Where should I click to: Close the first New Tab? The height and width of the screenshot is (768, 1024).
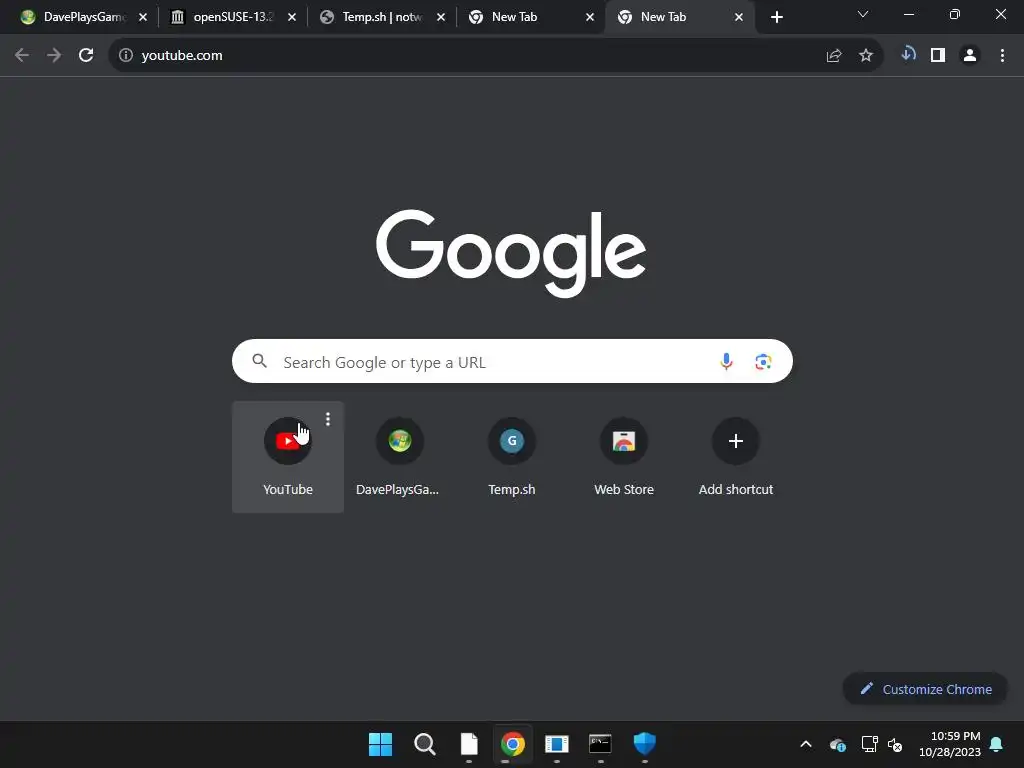(590, 17)
